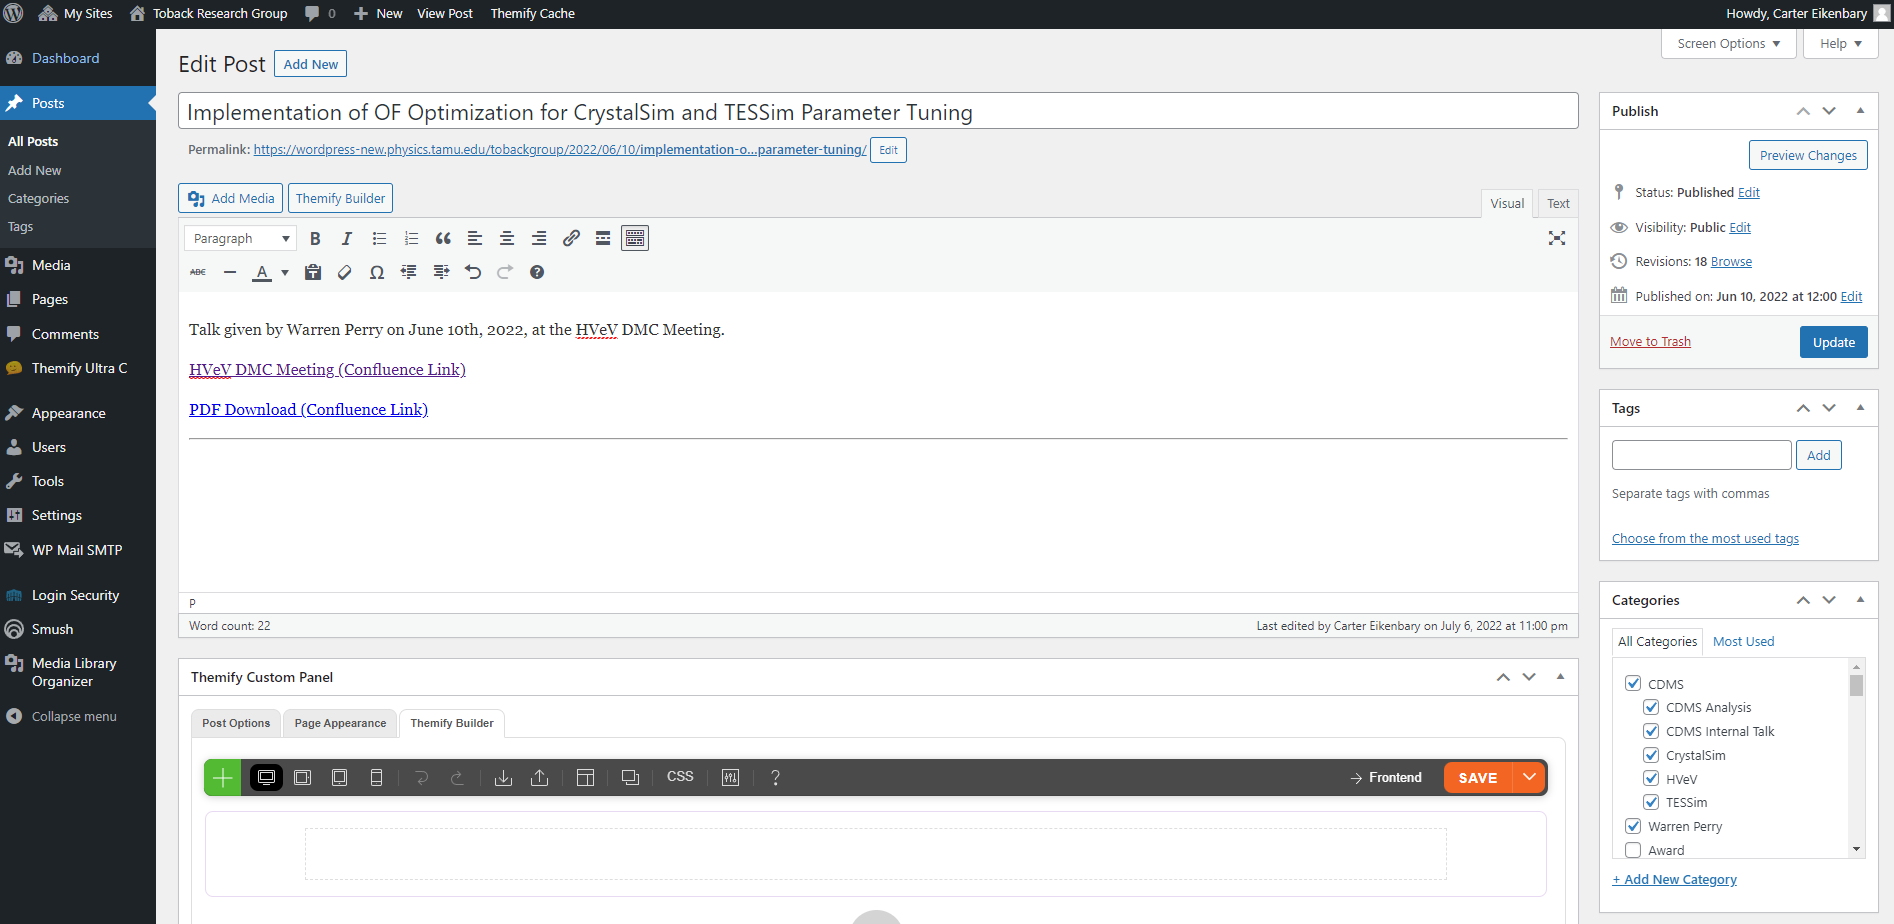Click inside the empty tags input field

1701,455
